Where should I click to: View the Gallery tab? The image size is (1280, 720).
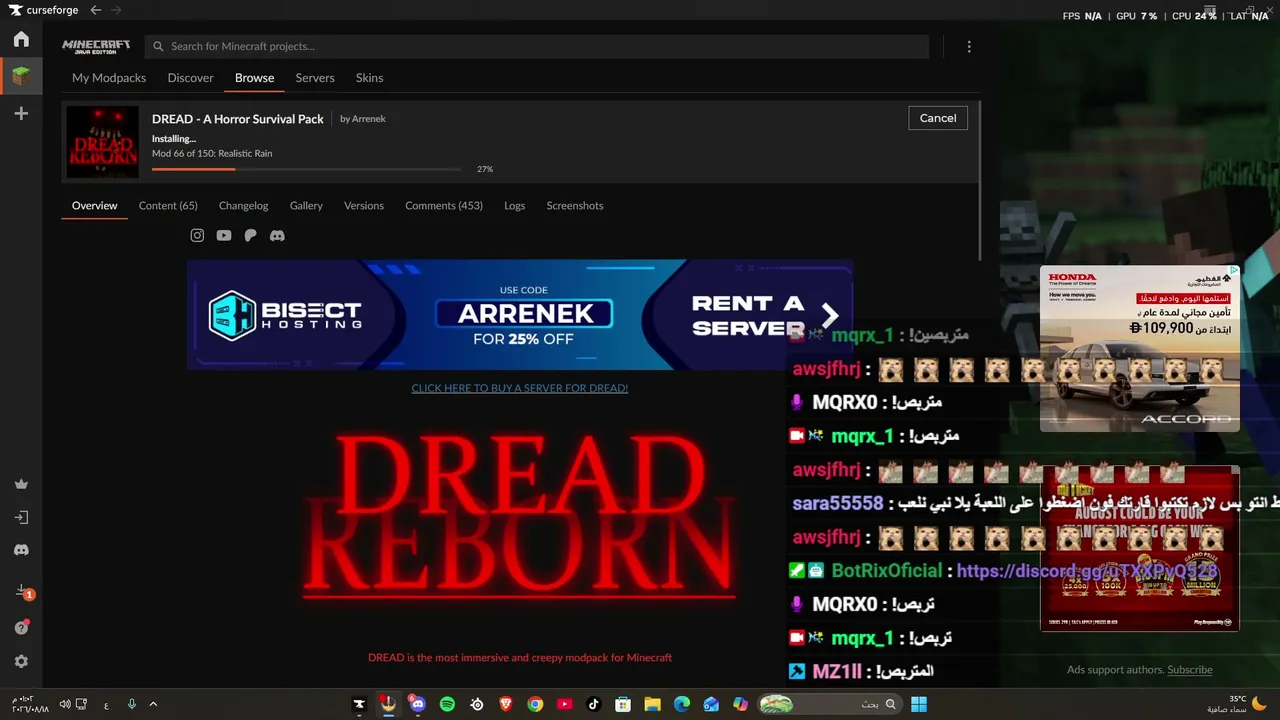pyautogui.click(x=306, y=205)
